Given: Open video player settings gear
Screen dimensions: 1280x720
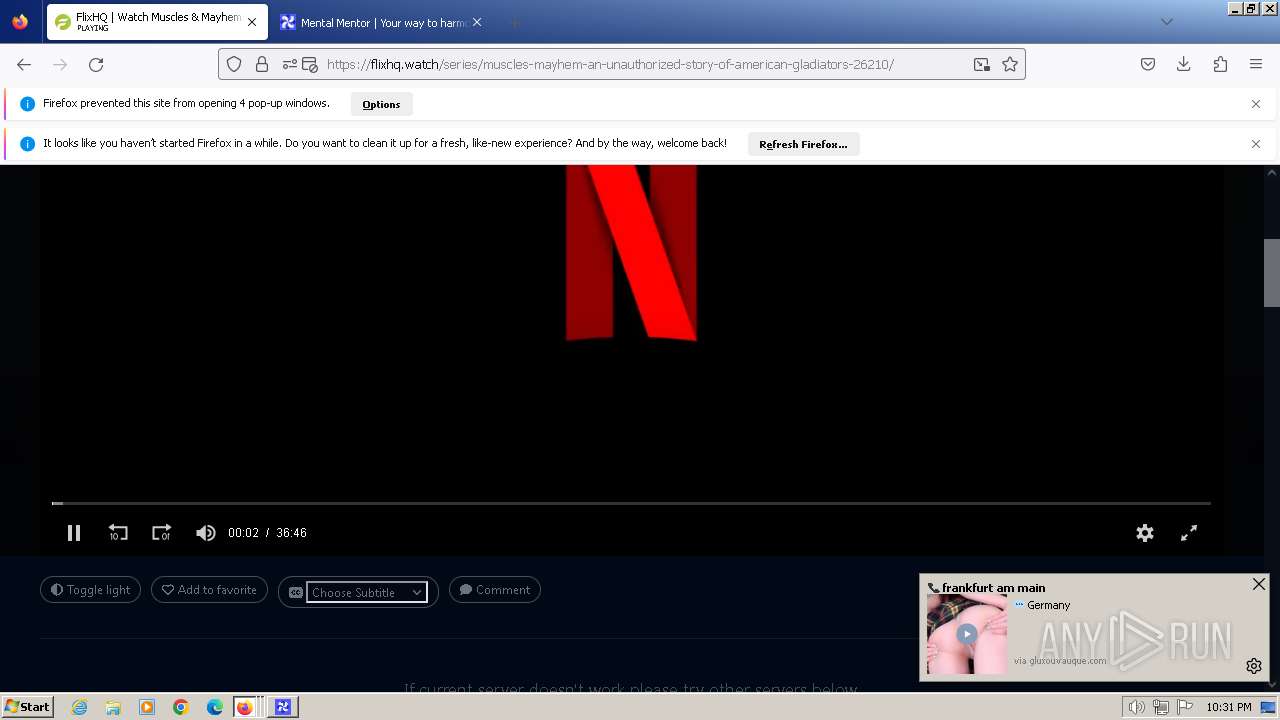Looking at the screenshot, I should [1145, 533].
